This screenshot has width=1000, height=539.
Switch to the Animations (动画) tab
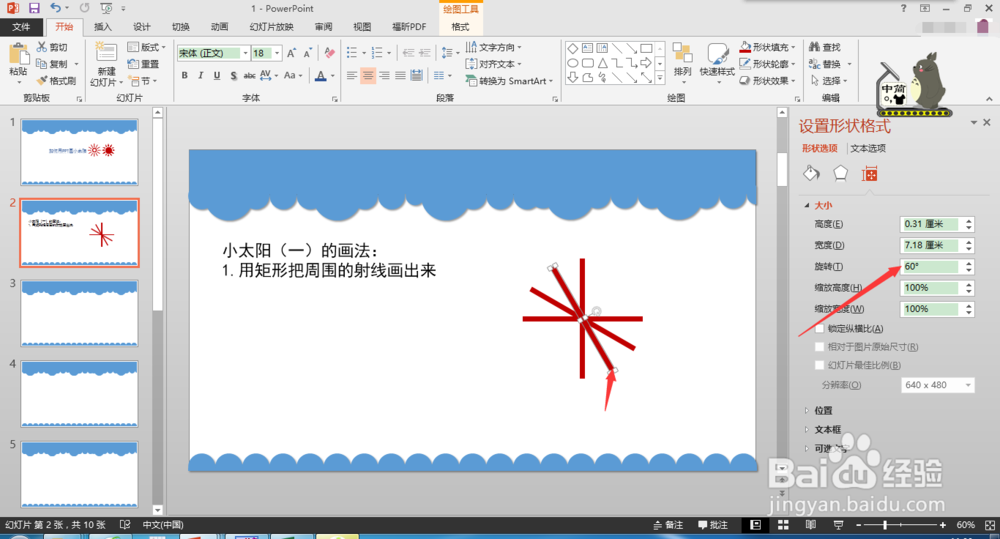[219, 27]
